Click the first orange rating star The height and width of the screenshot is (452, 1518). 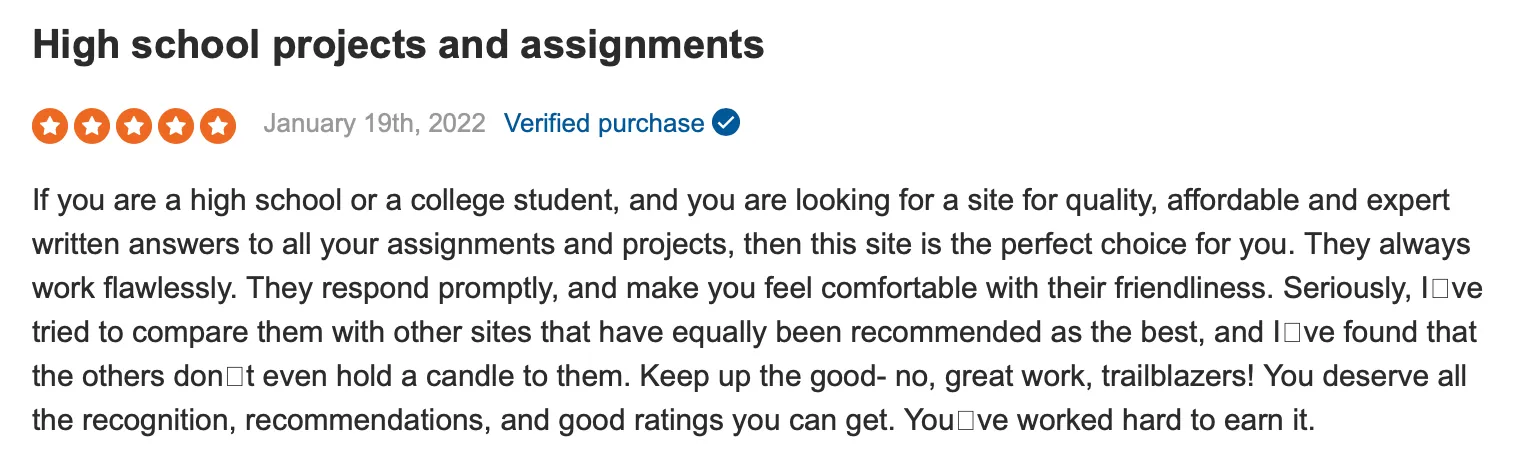pos(50,126)
